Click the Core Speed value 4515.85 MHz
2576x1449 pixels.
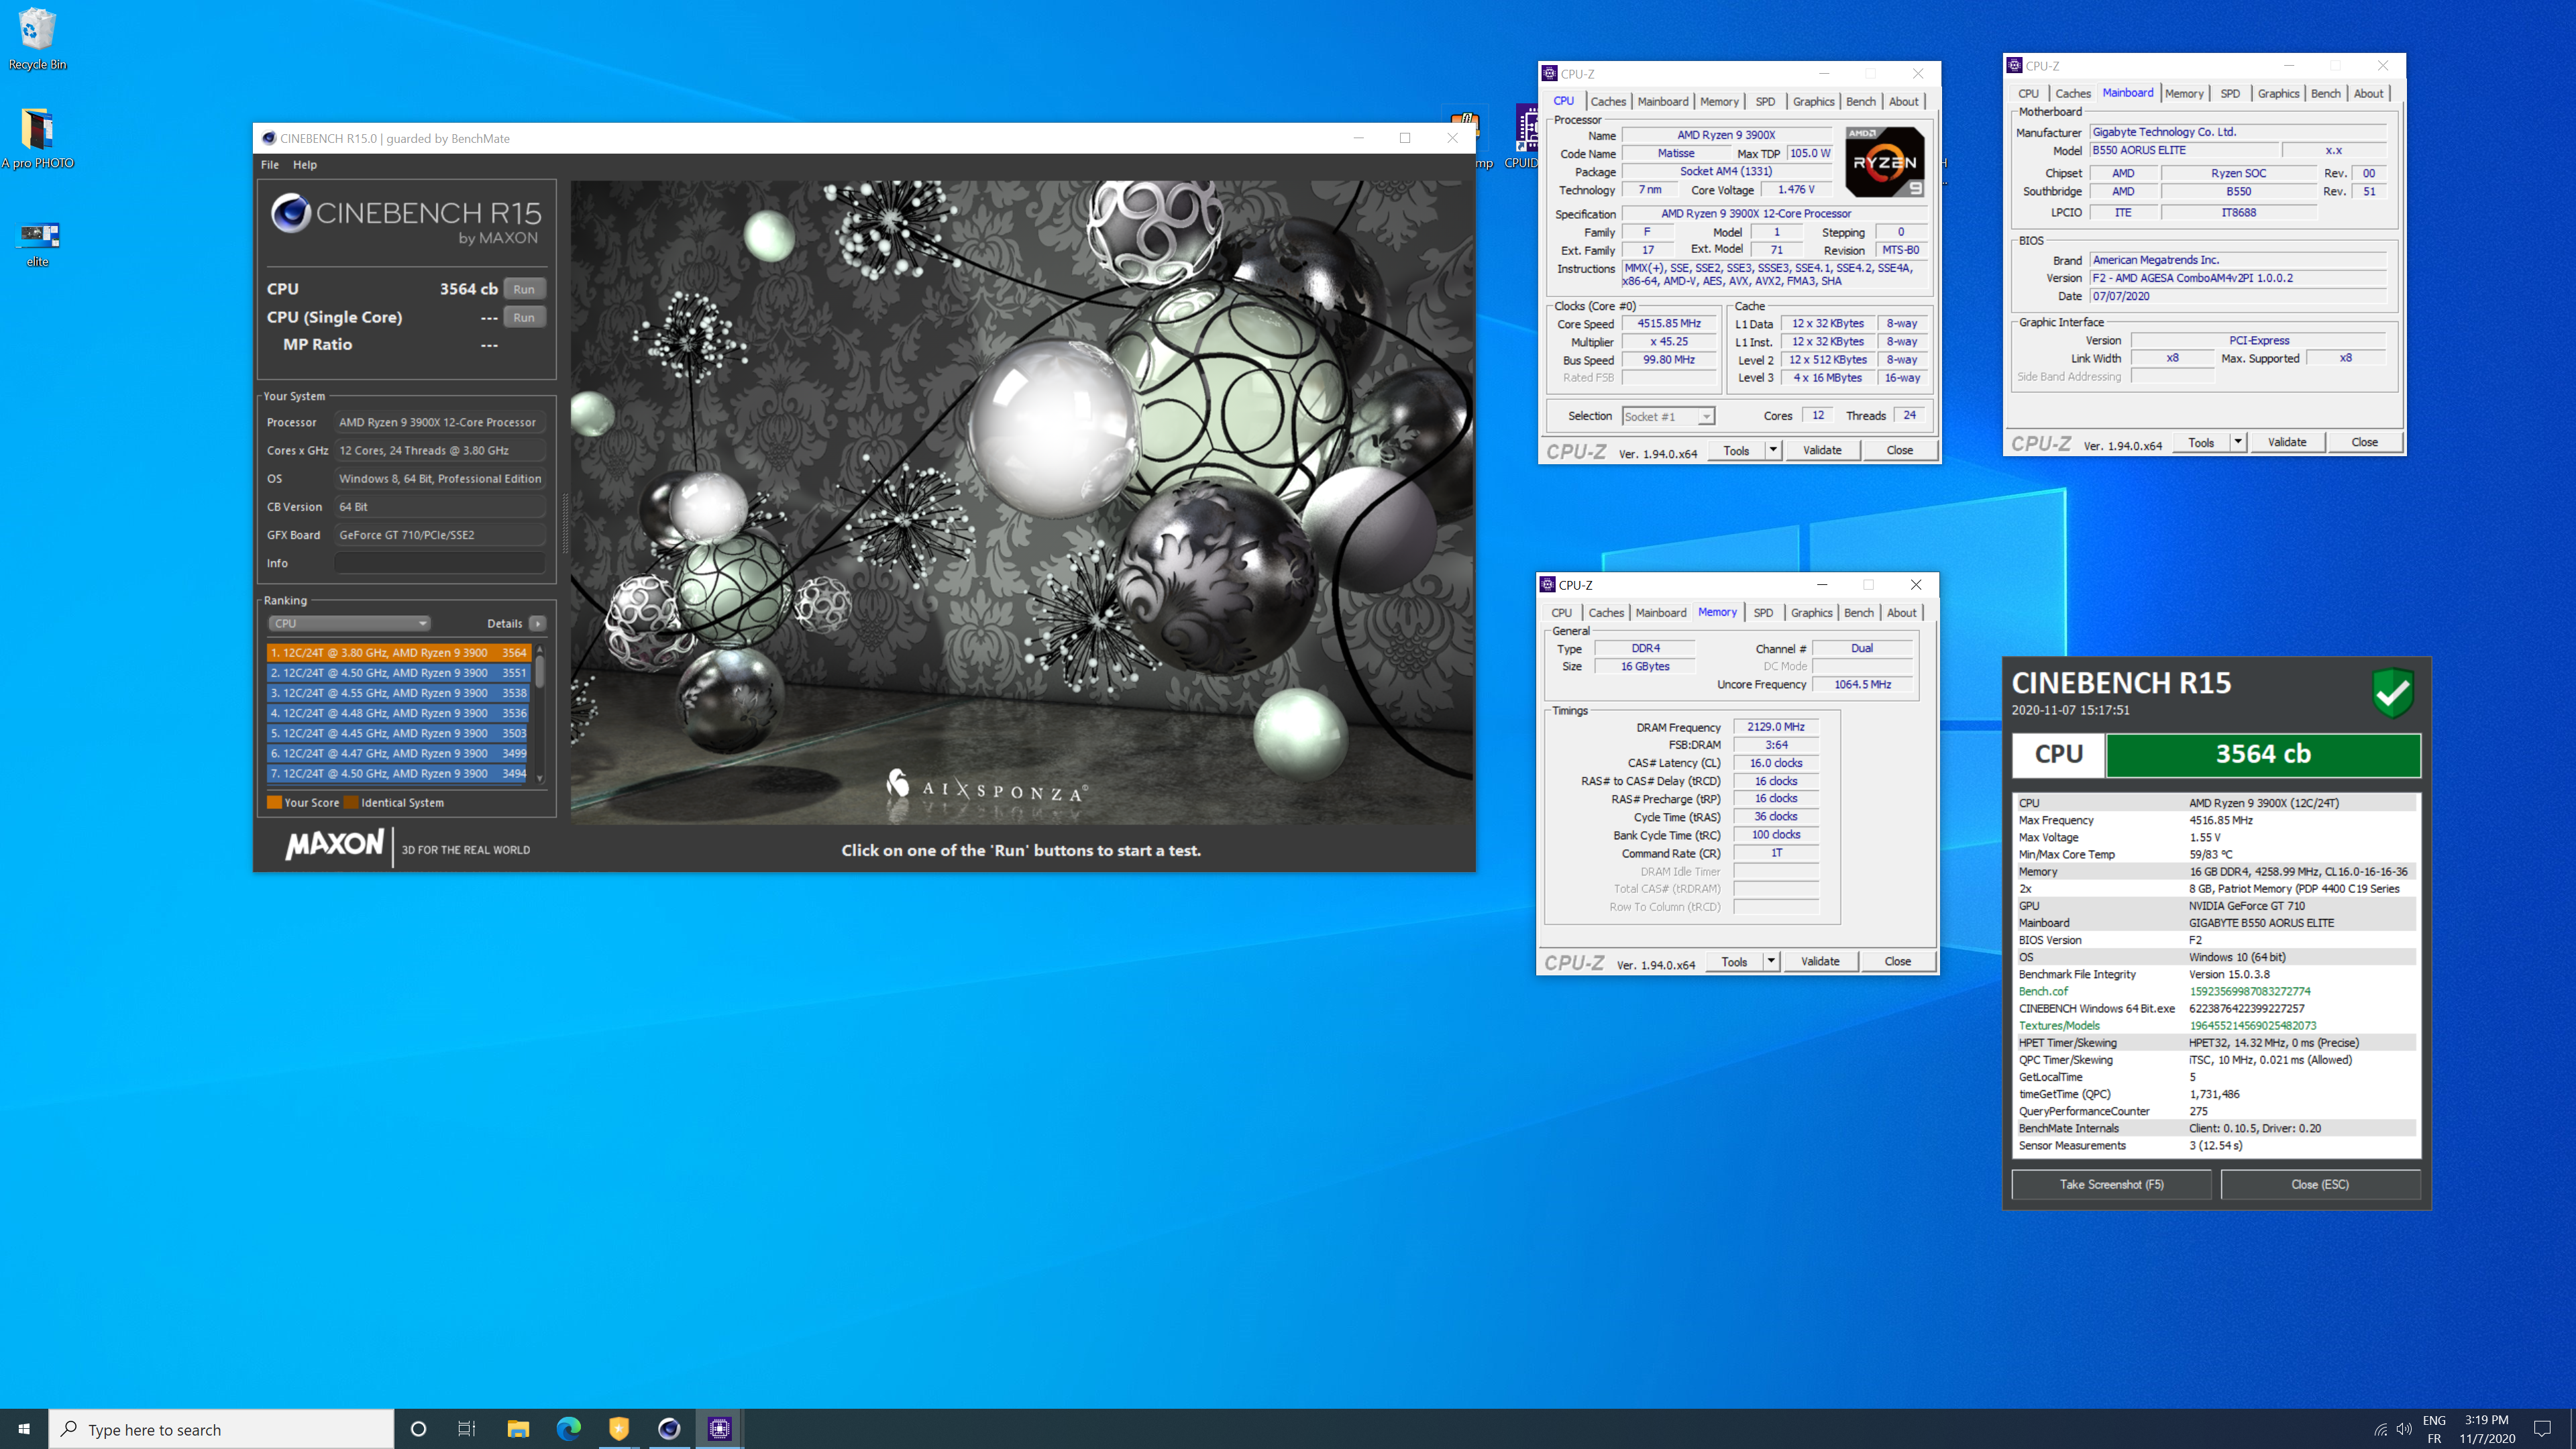pyautogui.click(x=1668, y=323)
